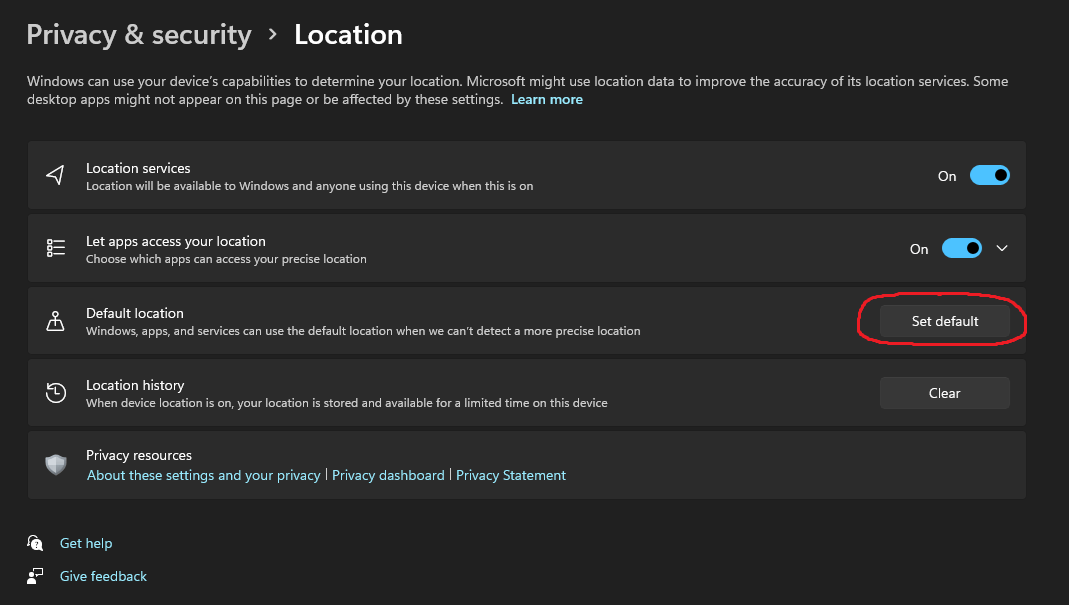Image resolution: width=1069 pixels, height=605 pixels.
Task: Click the Set default button
Action: (x=944, y=321)
